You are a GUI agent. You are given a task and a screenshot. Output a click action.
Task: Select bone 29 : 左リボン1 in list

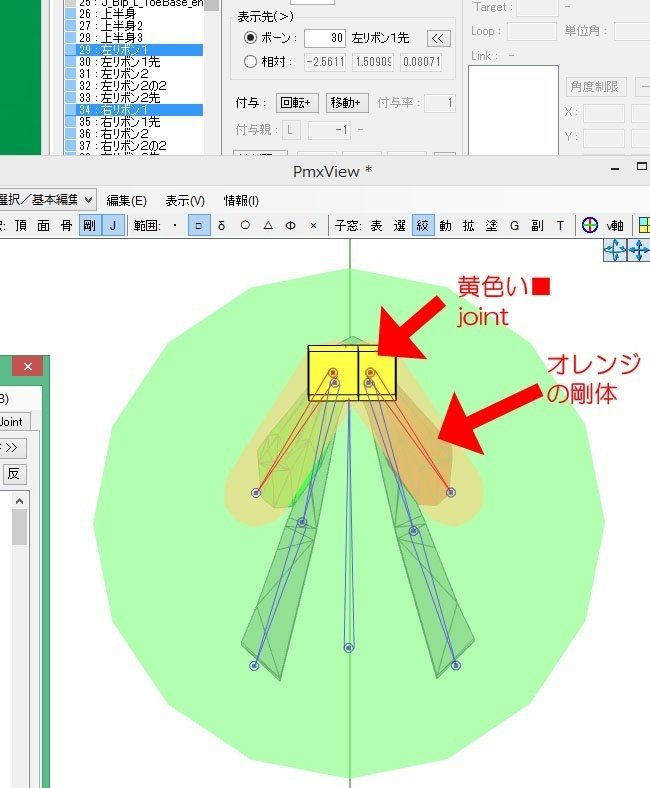(134, 50)
